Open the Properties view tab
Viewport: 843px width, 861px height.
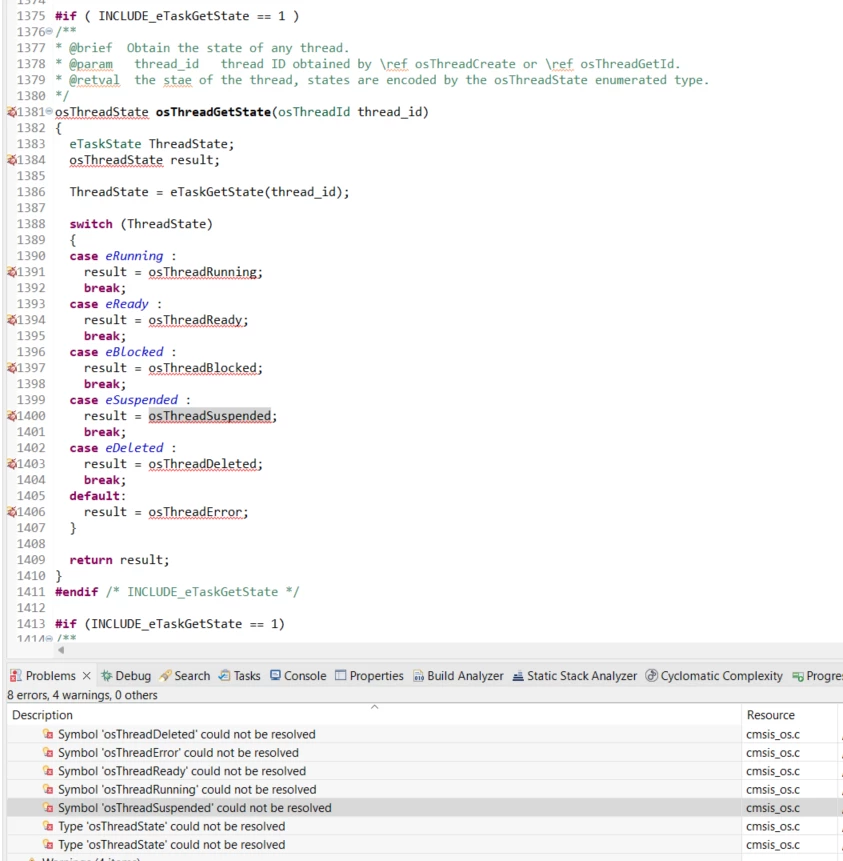tap(369, 676)
